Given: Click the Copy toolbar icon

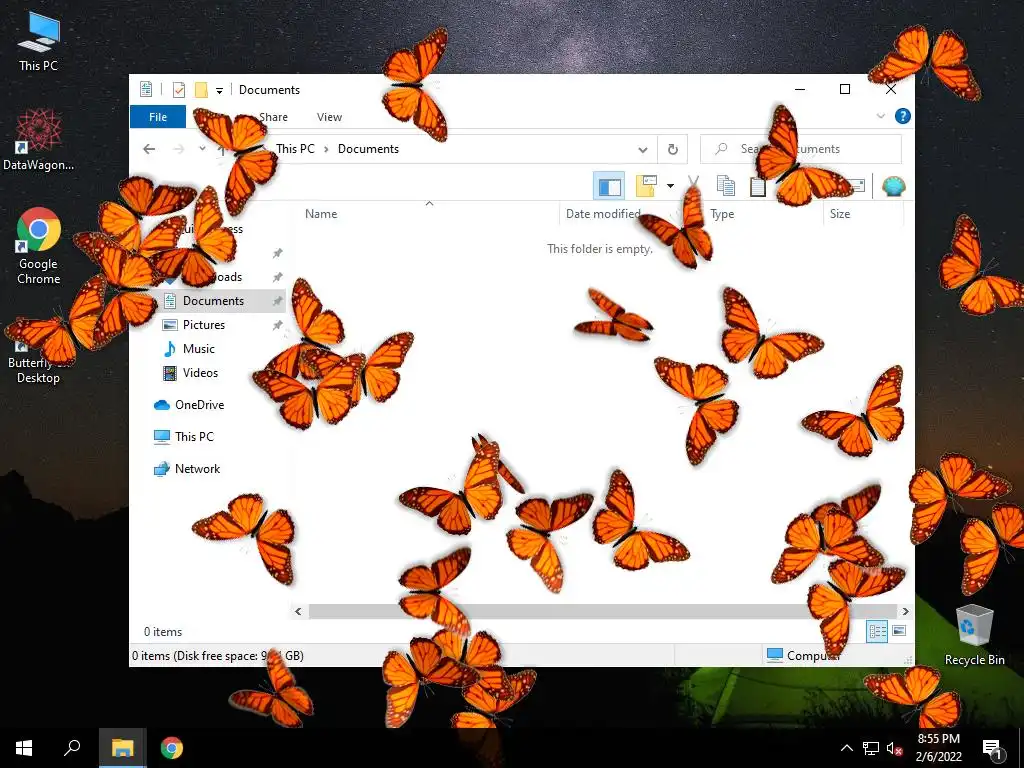Looking at the screenshot, I should point(726,186).
